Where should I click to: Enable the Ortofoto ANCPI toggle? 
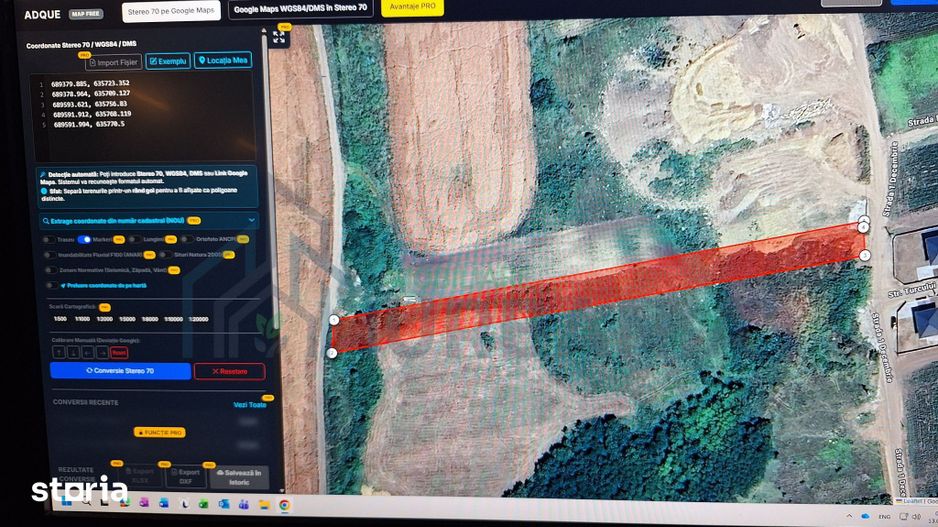(x=187, y=239)
